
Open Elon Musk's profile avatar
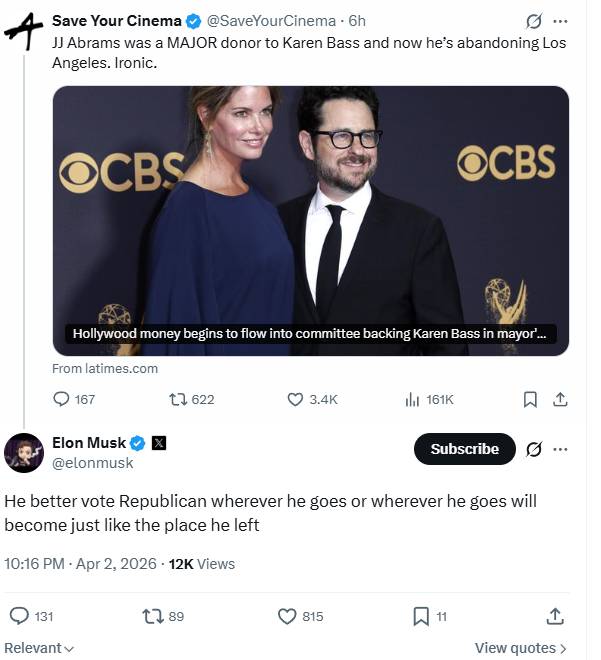pos(24,453)
